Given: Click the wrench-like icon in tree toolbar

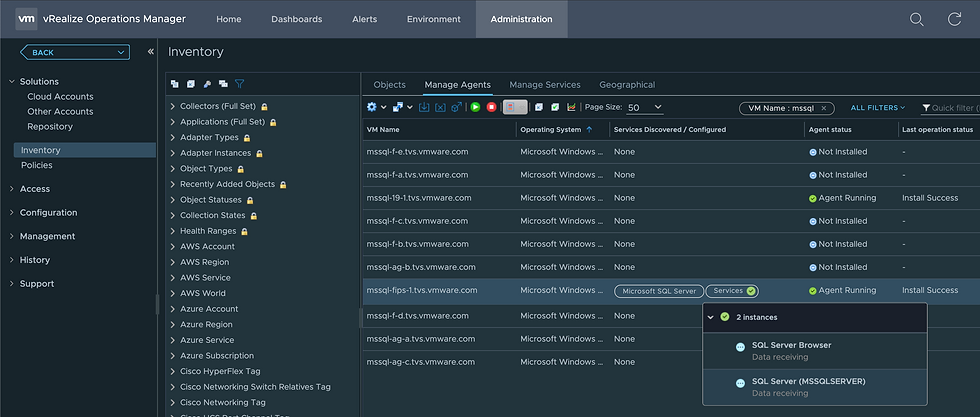Looking at the screenshot, I should click(x=207, y=84).
